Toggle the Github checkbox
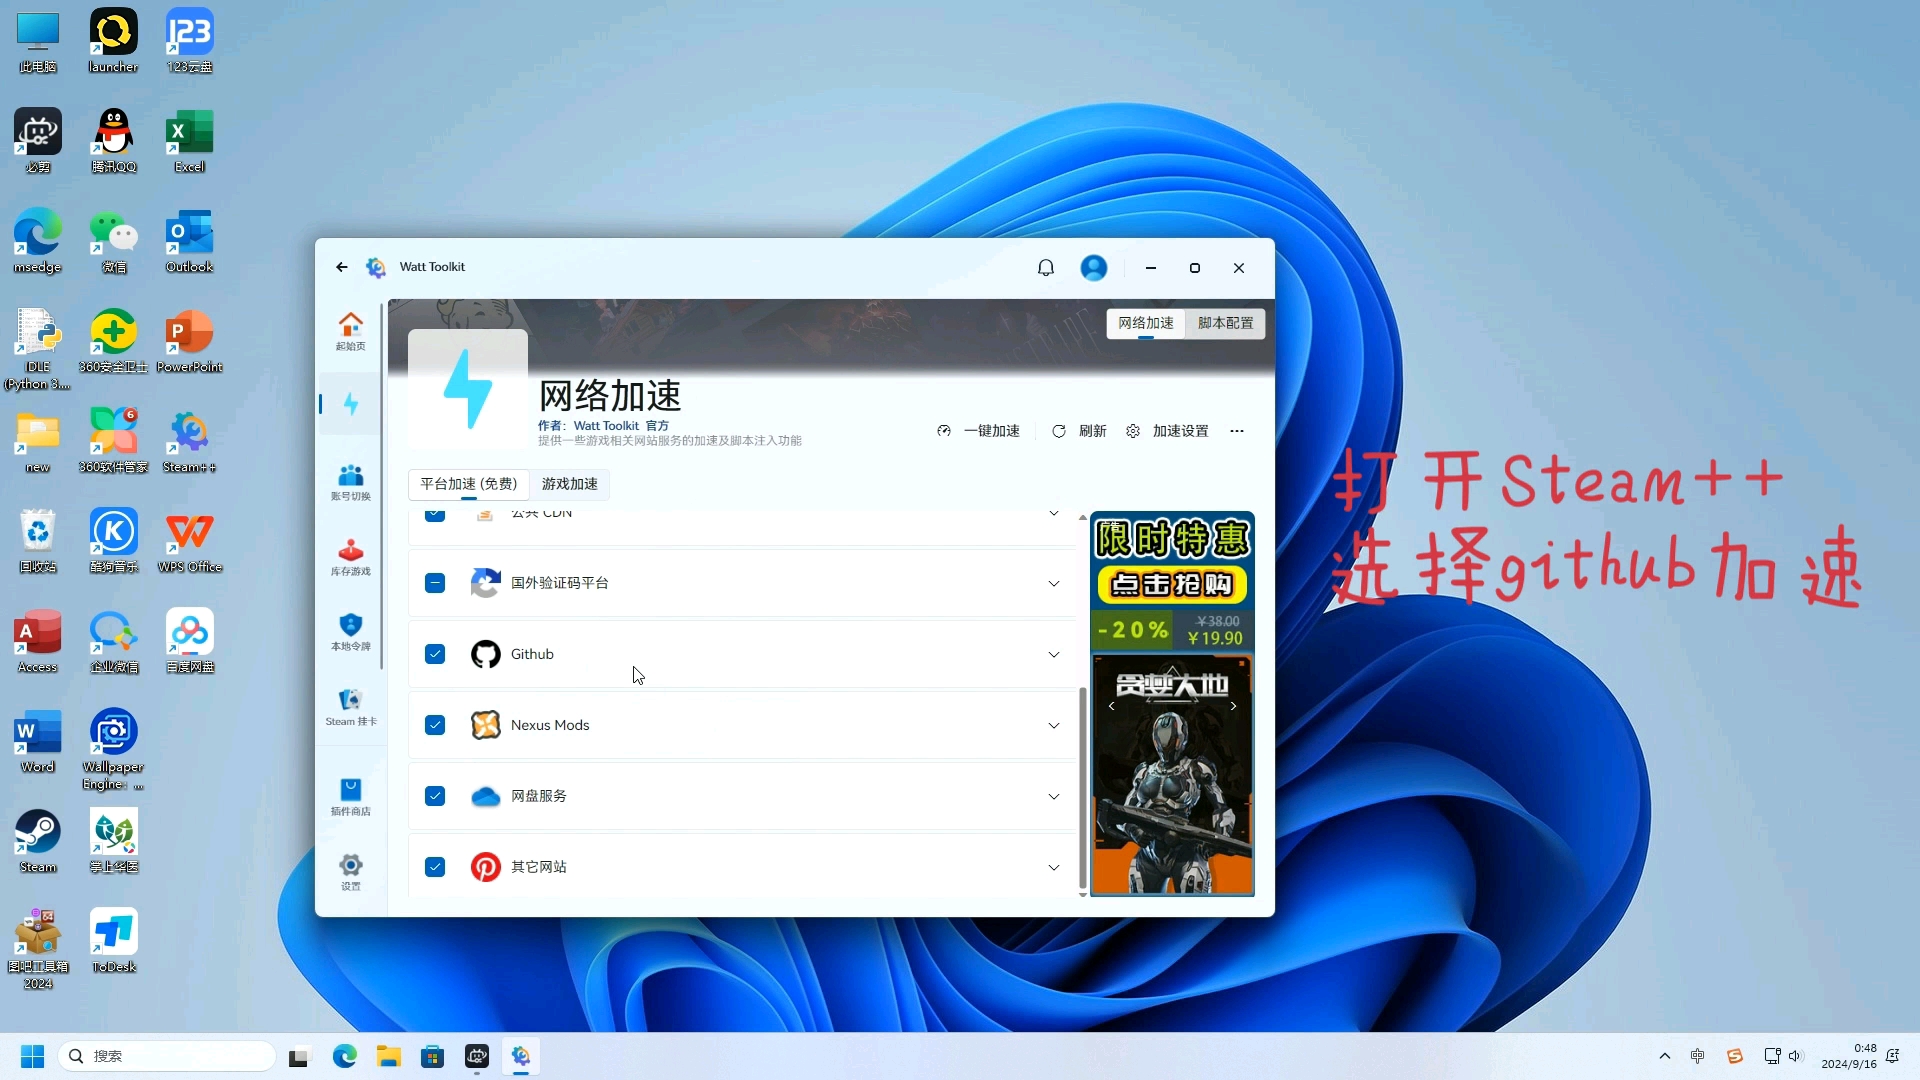The width and height of the screenshot is (1920, 1080). 435,654
